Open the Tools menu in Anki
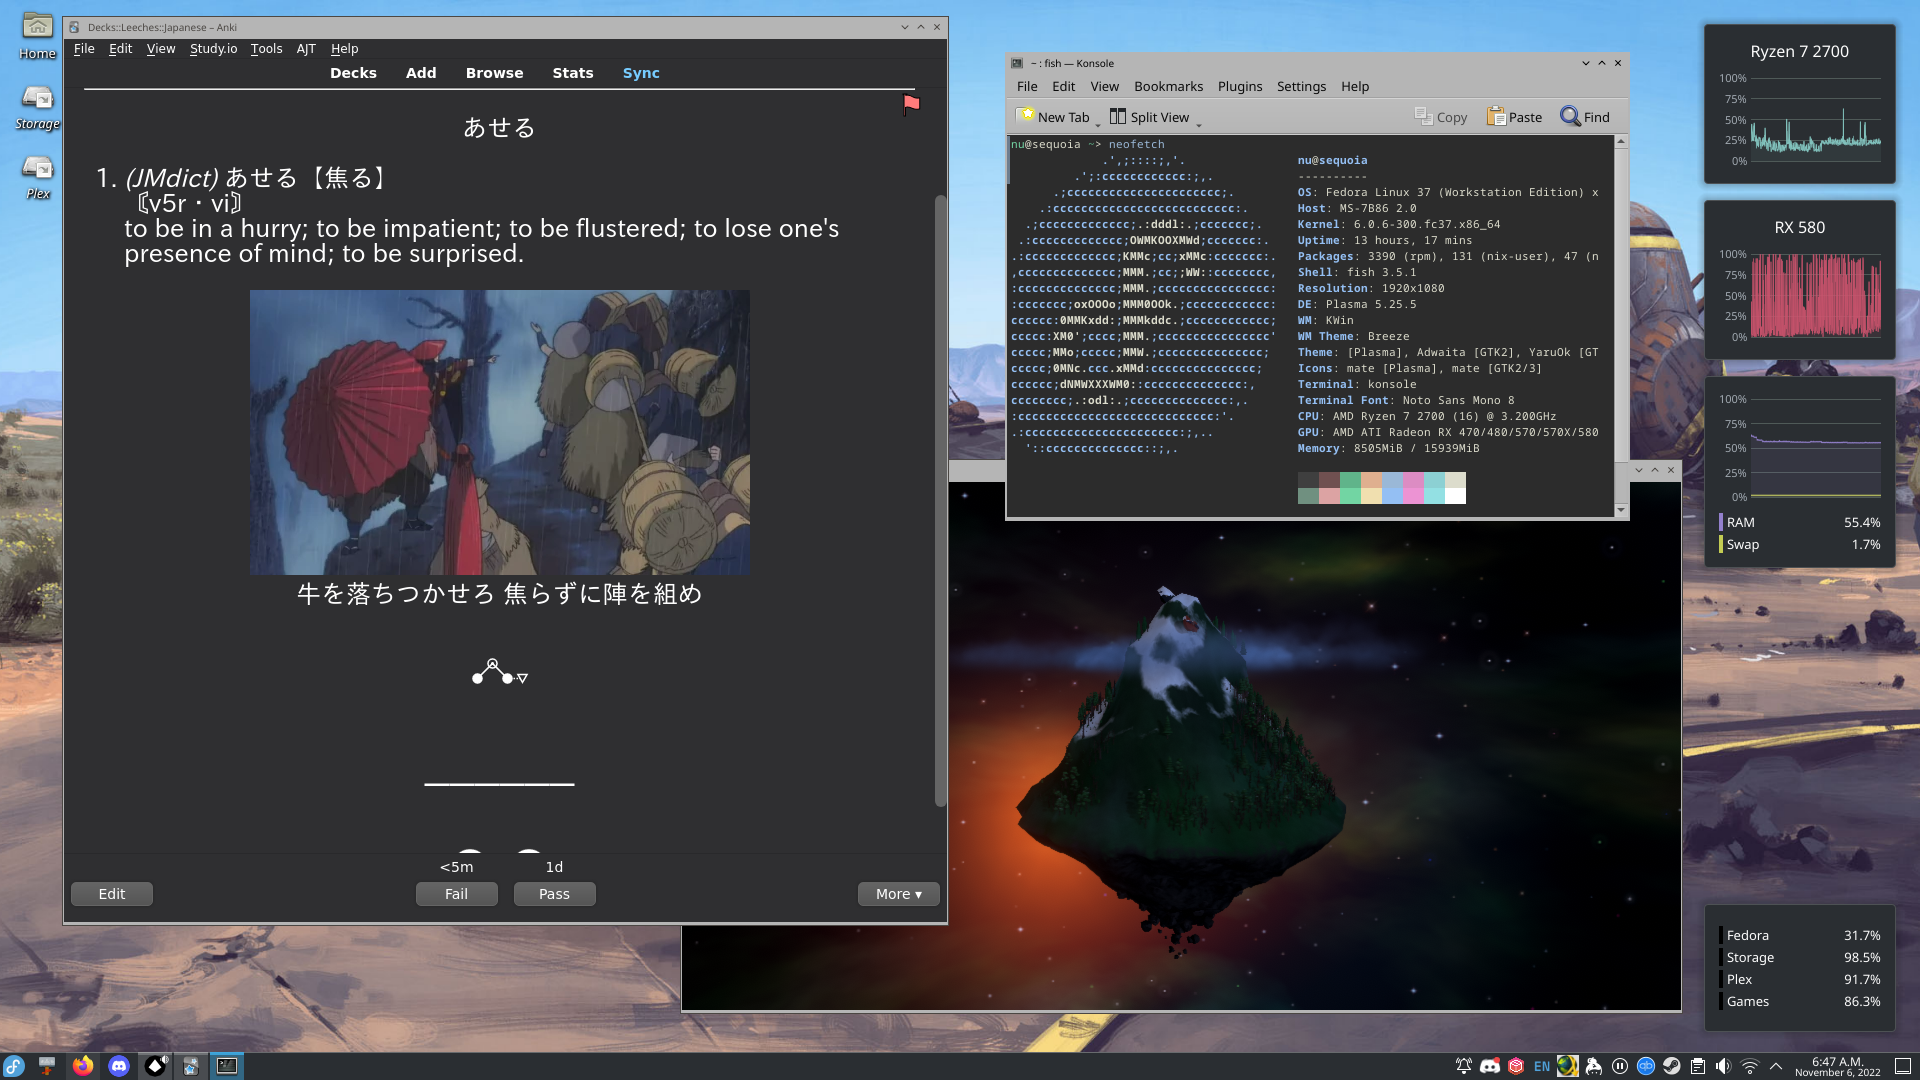This screenshot has width=1920, height=1080. (x=266, y=48)
